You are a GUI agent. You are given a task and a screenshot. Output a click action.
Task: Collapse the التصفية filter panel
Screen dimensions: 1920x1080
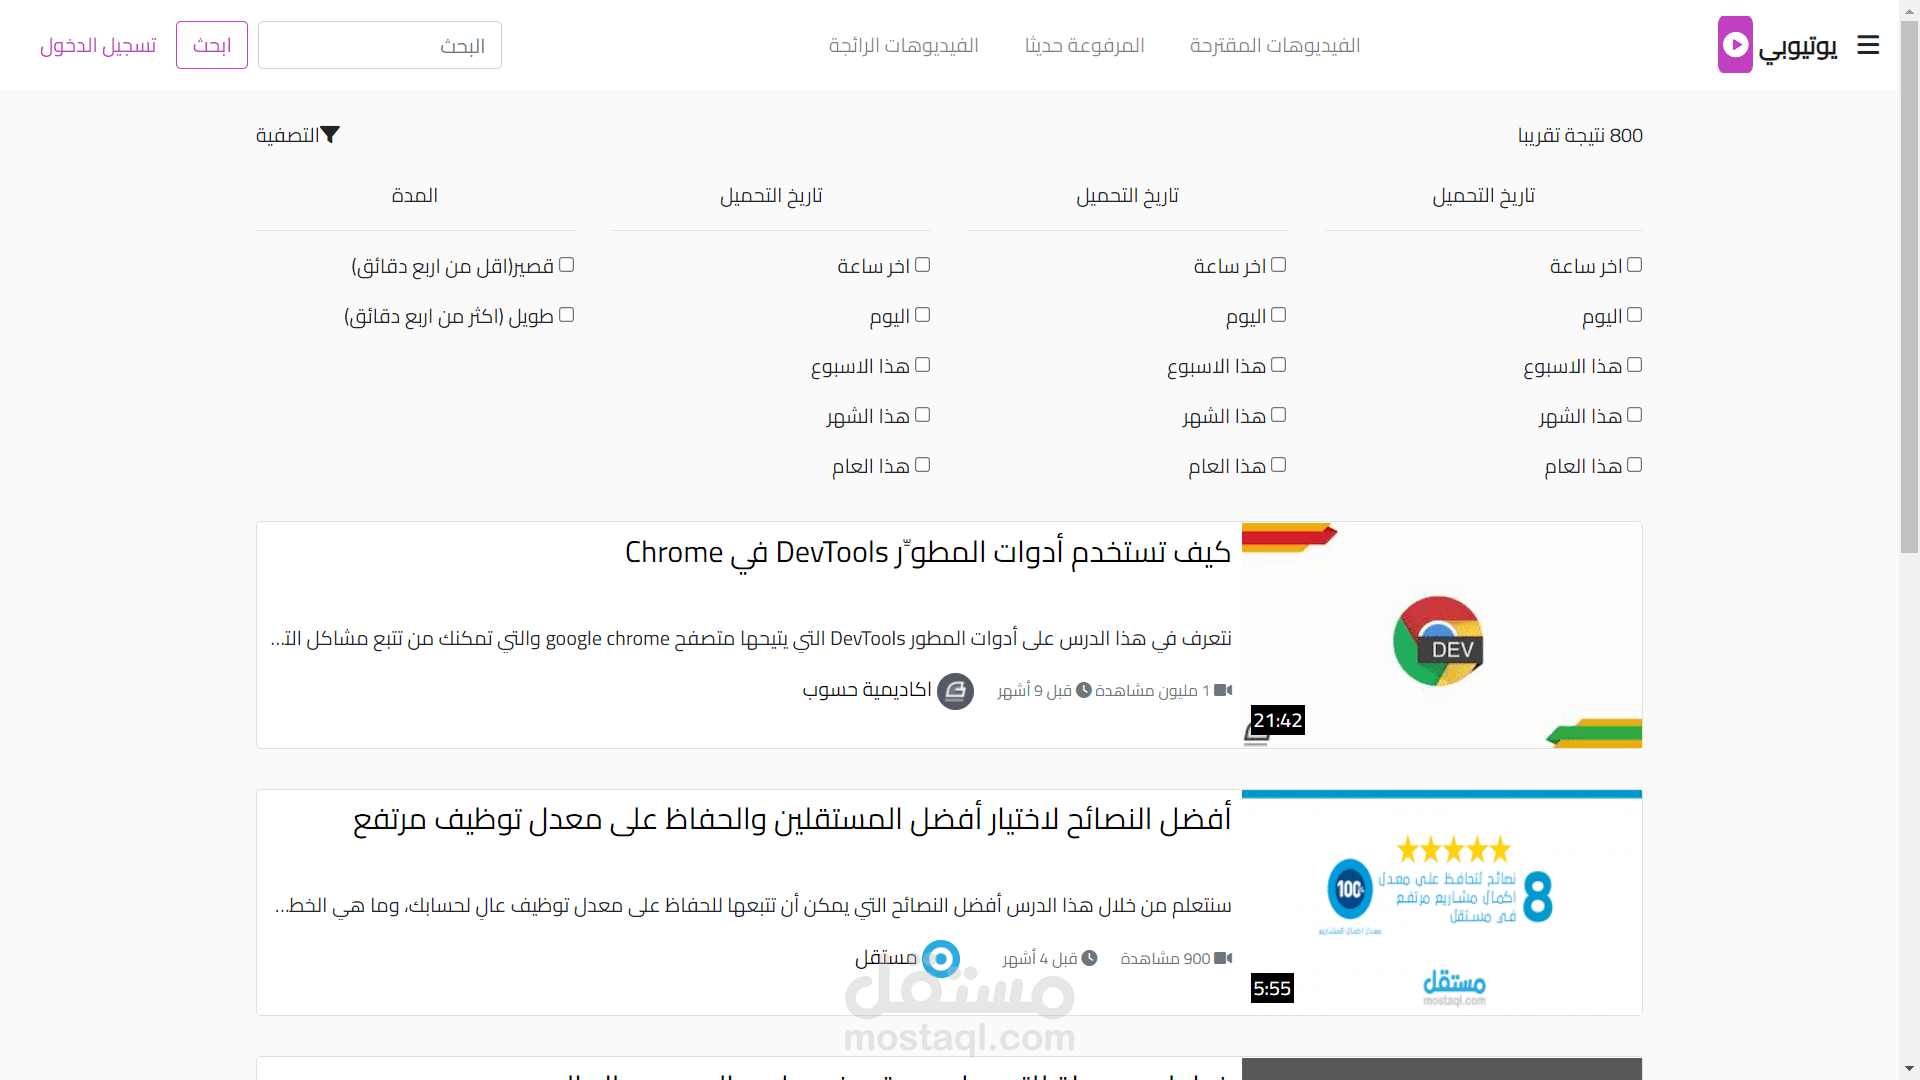(298, 135)
